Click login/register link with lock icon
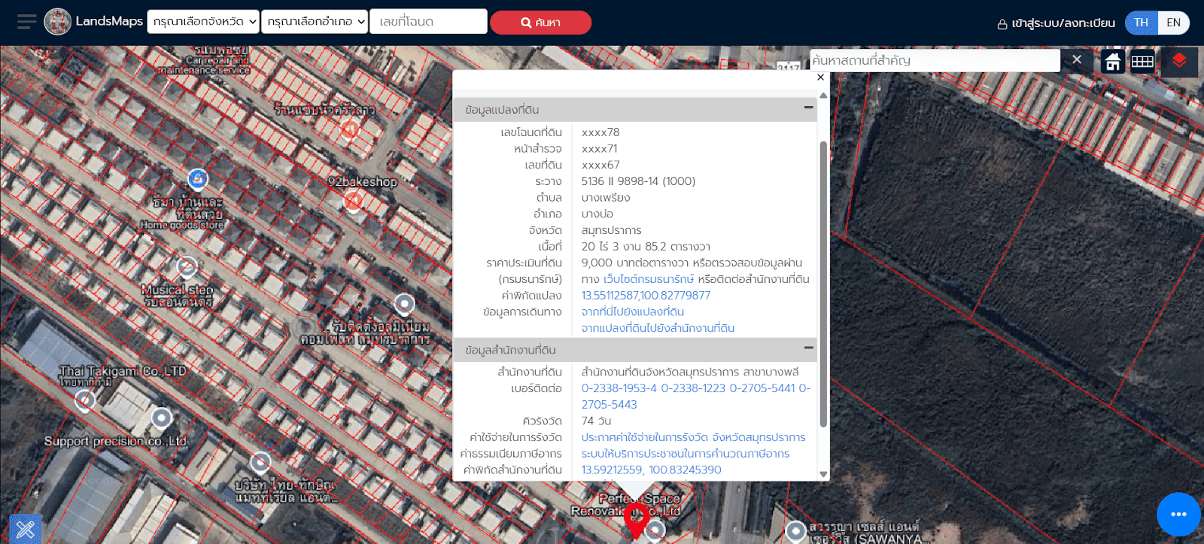Viewport: 1204px width, 544px height. [1056, 23]
